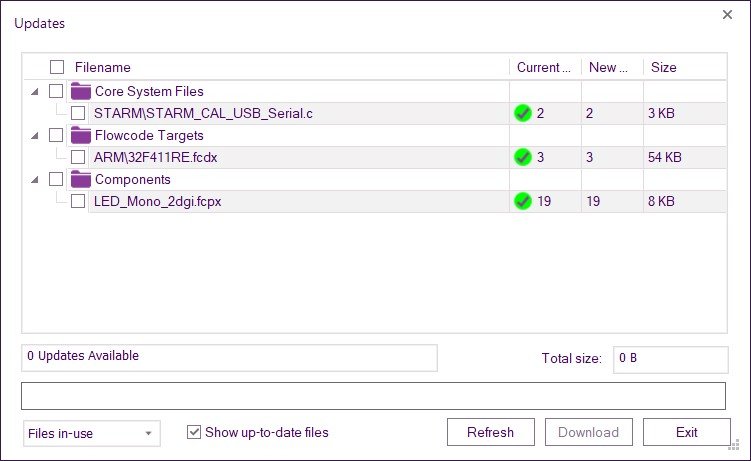Image resolution: width=751 pixels, height=461 pixels.
Task: Click the Total size field showing 0 B
Action: [671, 360]
